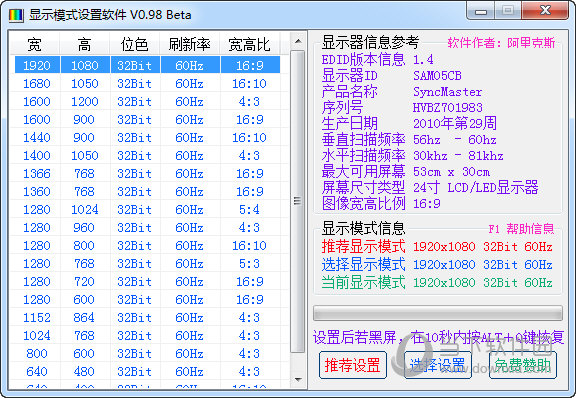Click the 垂直扫描频率 value 56hz - 60hz
Viewport: 576px width, 398px height.
tap(455, 140)
